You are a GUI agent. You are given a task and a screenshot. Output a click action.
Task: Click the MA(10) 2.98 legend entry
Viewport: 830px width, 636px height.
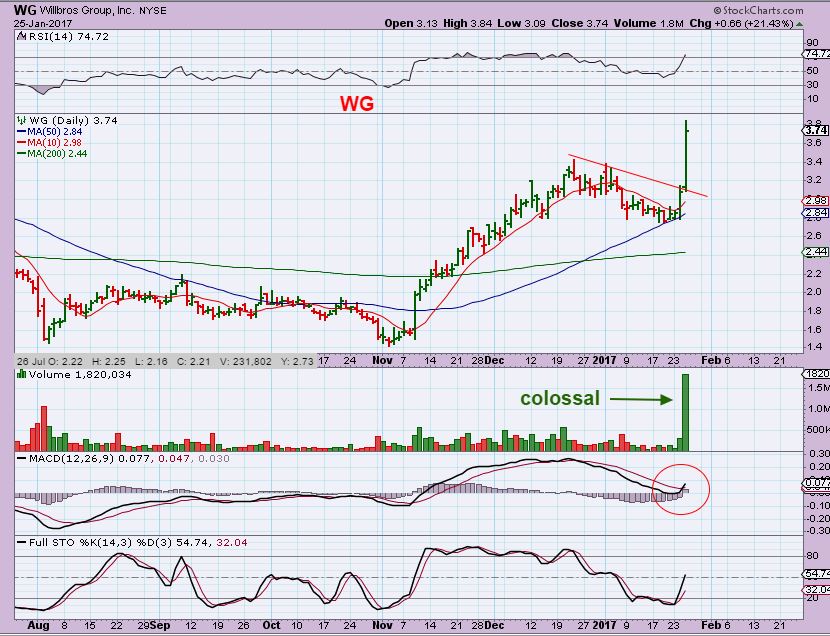point(55,143)
